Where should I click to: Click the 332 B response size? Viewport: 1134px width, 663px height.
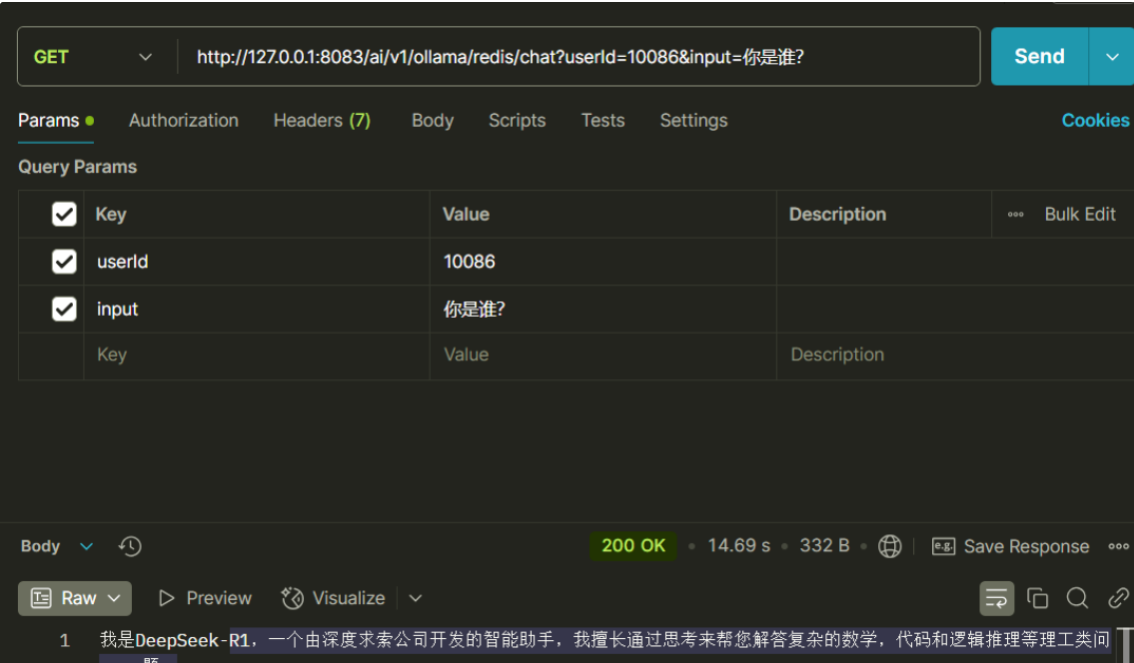click(x=824, y=546)
